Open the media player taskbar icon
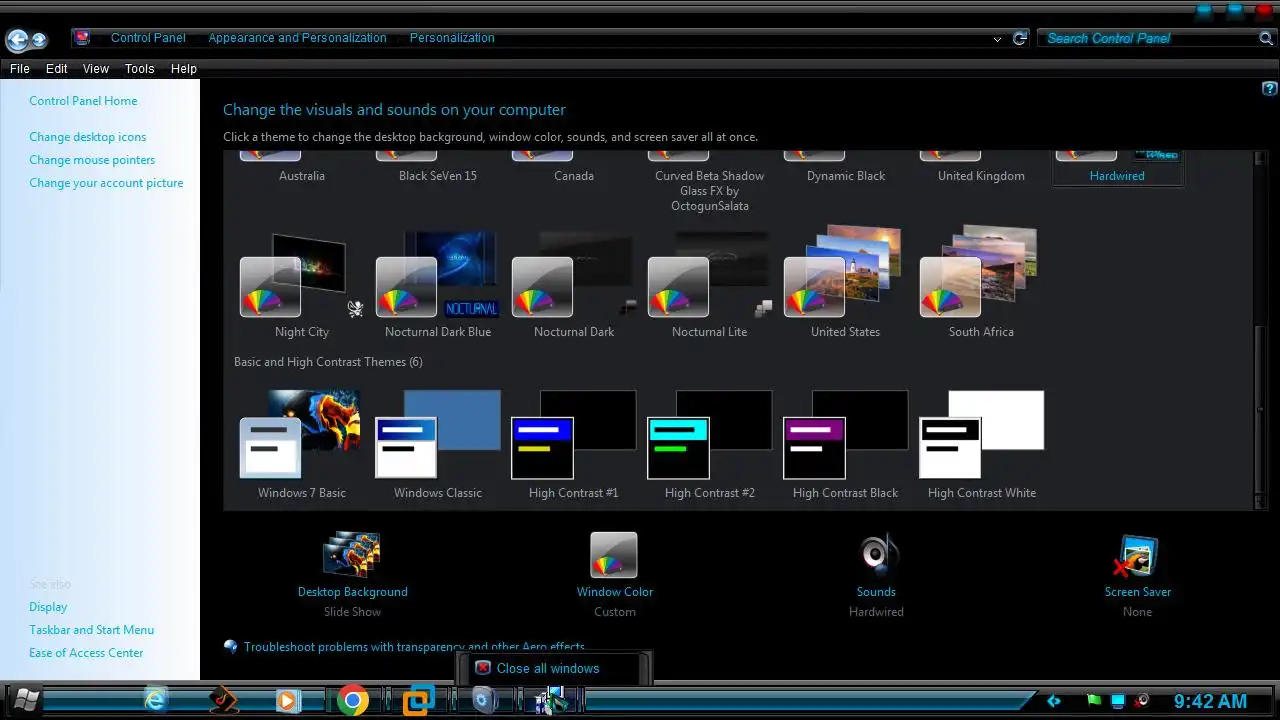 287,700
